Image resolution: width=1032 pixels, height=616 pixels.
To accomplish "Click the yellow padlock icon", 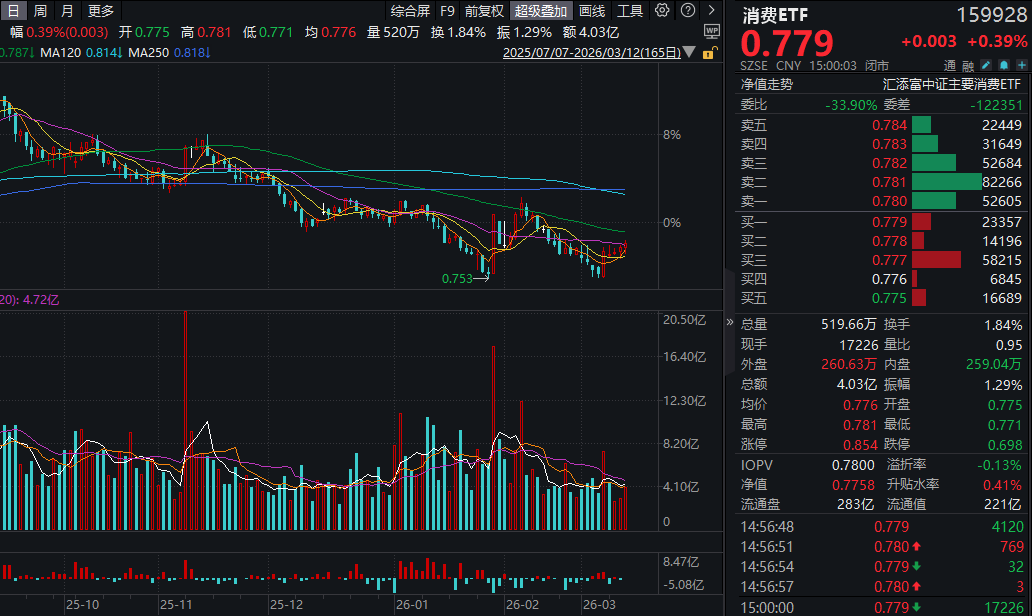I will point(709,52).
